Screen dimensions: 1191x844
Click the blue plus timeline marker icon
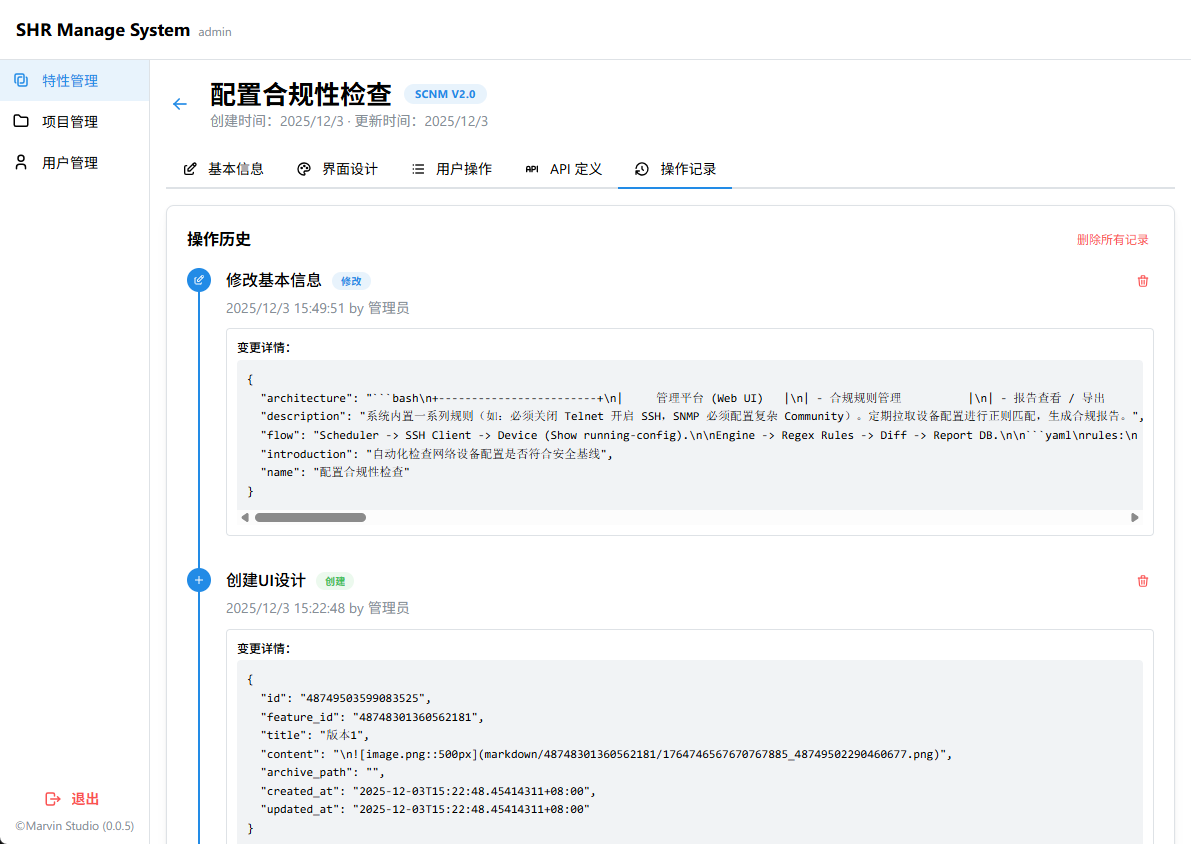pos(199,580)
